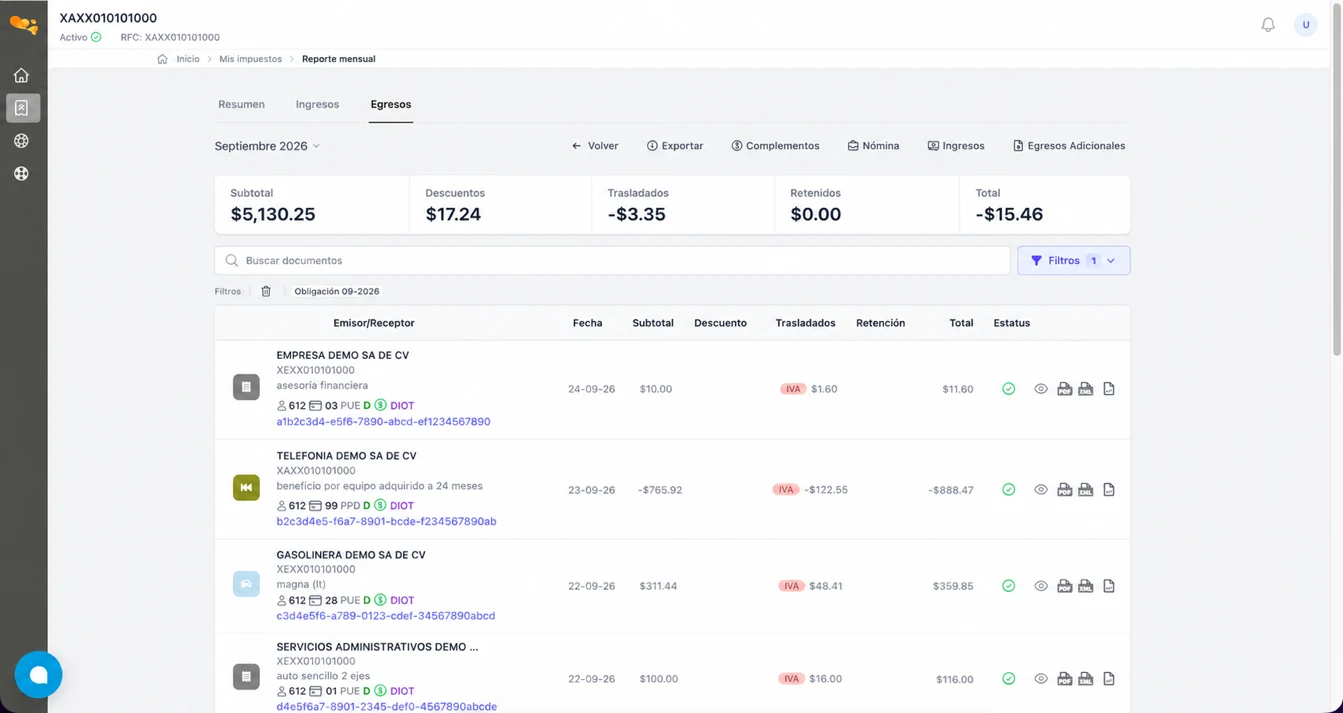The image size is (1343, 713).
Task: Click the Volver button
Action: tap(594, 146)
